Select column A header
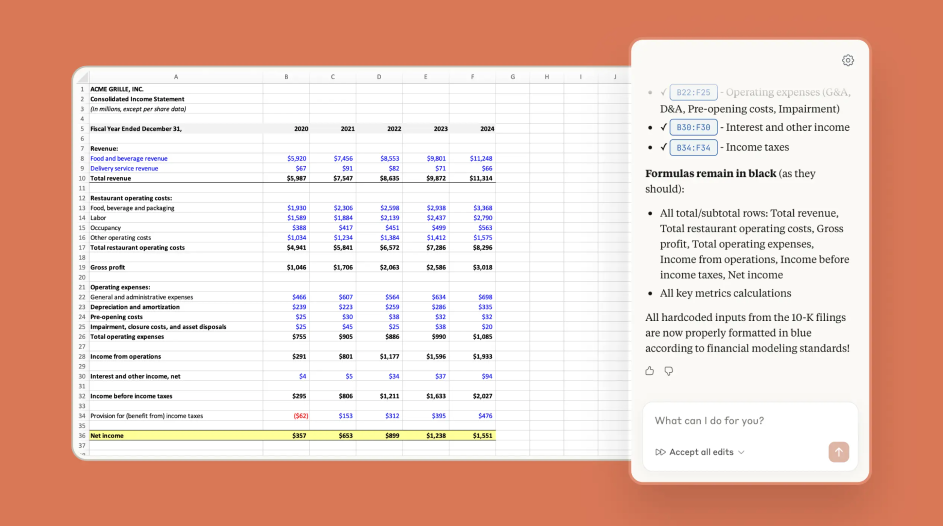This screenshot has width=943, height=526. tap(175, 77)
